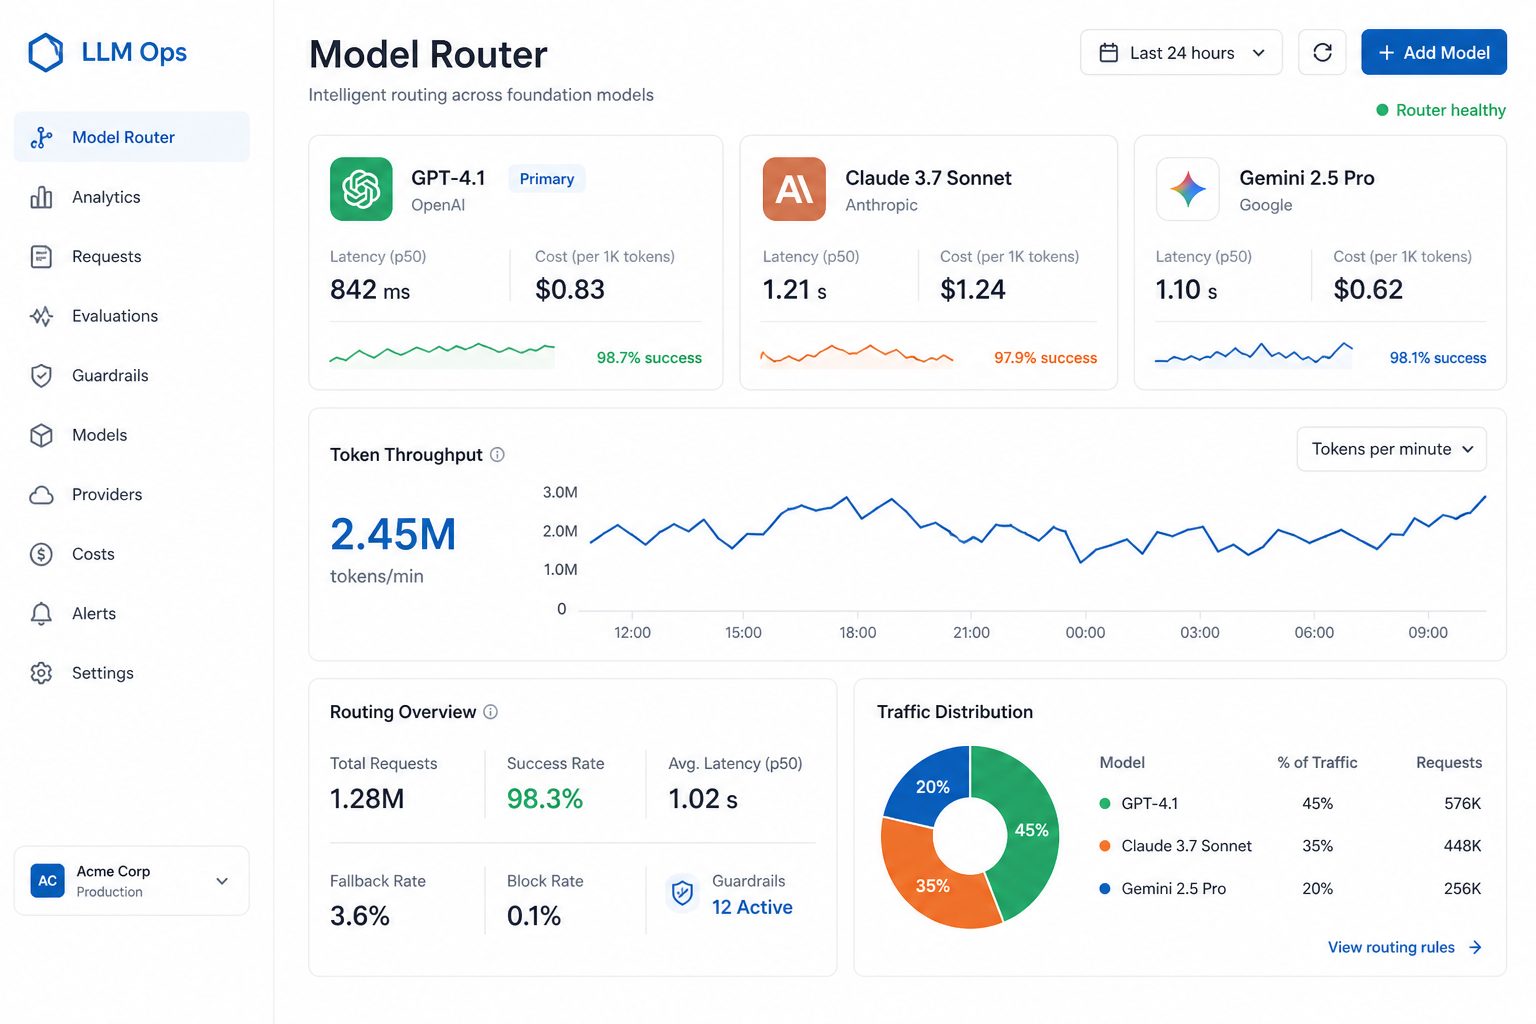The image size is (1536, 1024).
Task: Follow the View routing rules link
Action: pos(1404,948)
